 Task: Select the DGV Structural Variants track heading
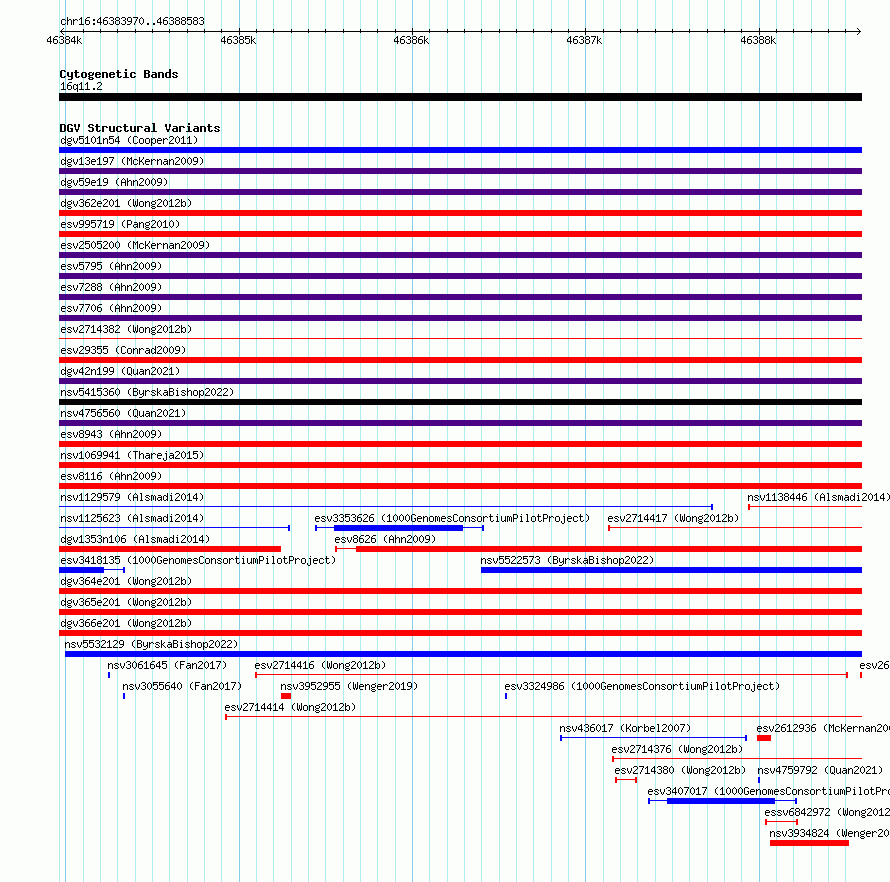140,128
